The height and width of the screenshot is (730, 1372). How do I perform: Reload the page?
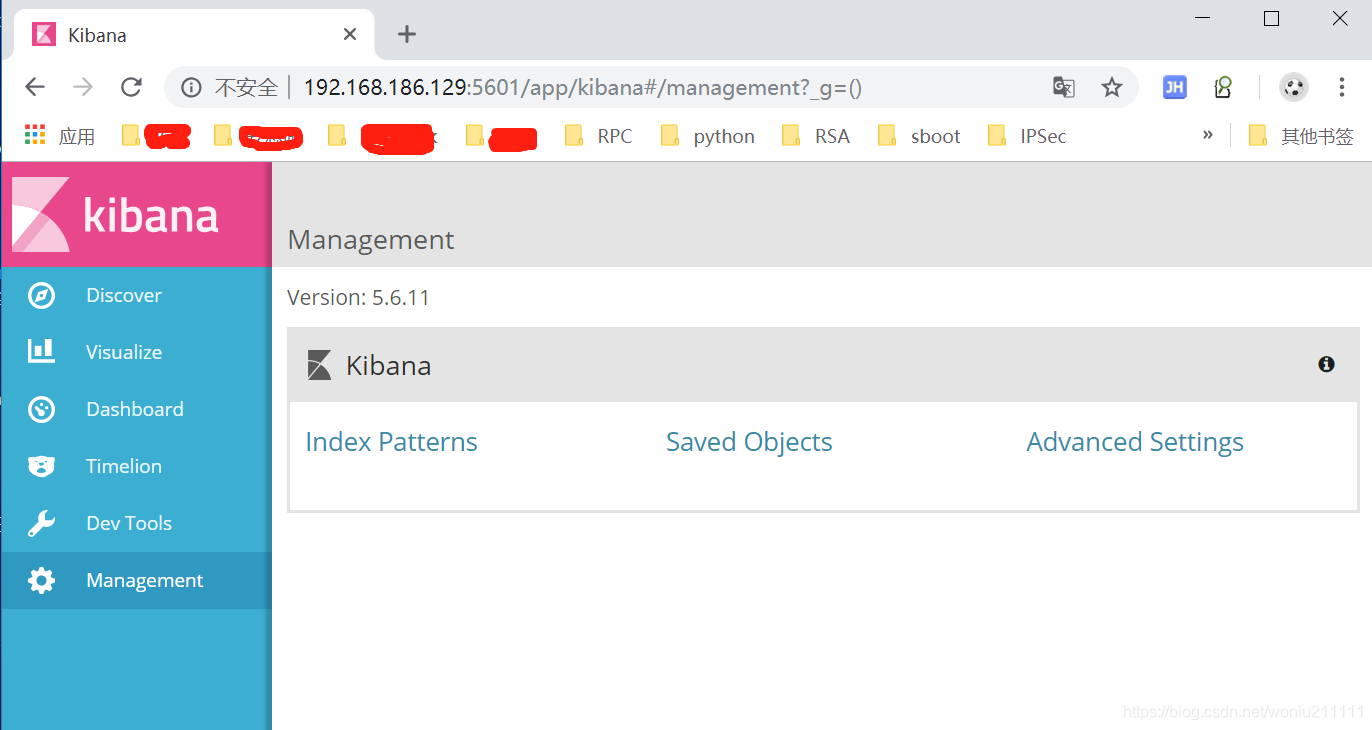131,87
